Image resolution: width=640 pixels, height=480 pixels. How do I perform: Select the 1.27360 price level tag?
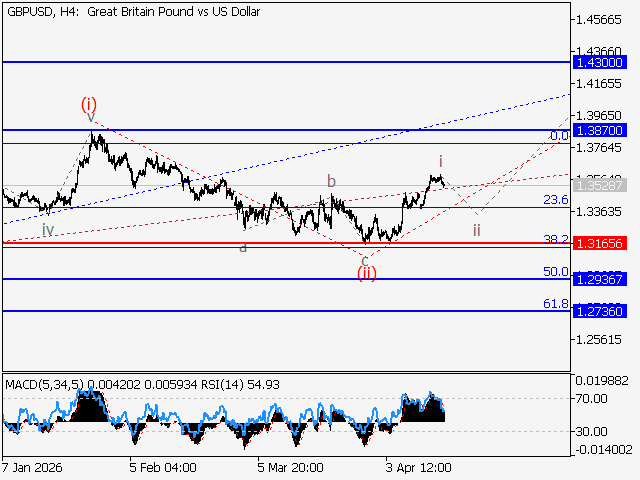tap(600, 311)
